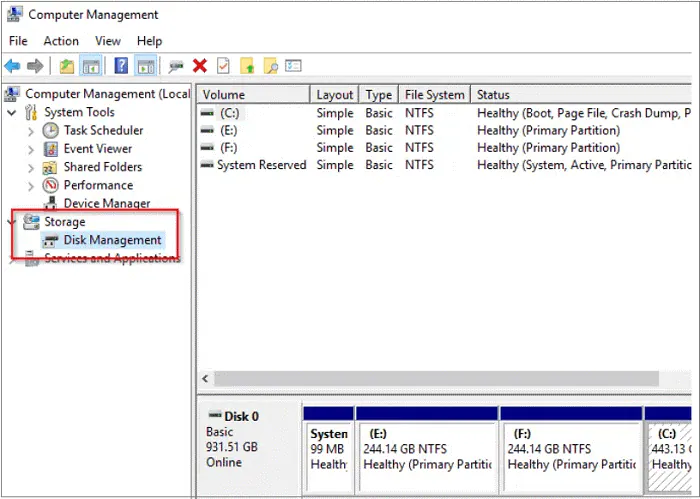Viewport: 700px width, 499px height.
Task: Click the Forward arrow toolbar icon
Action: point(35,67)
